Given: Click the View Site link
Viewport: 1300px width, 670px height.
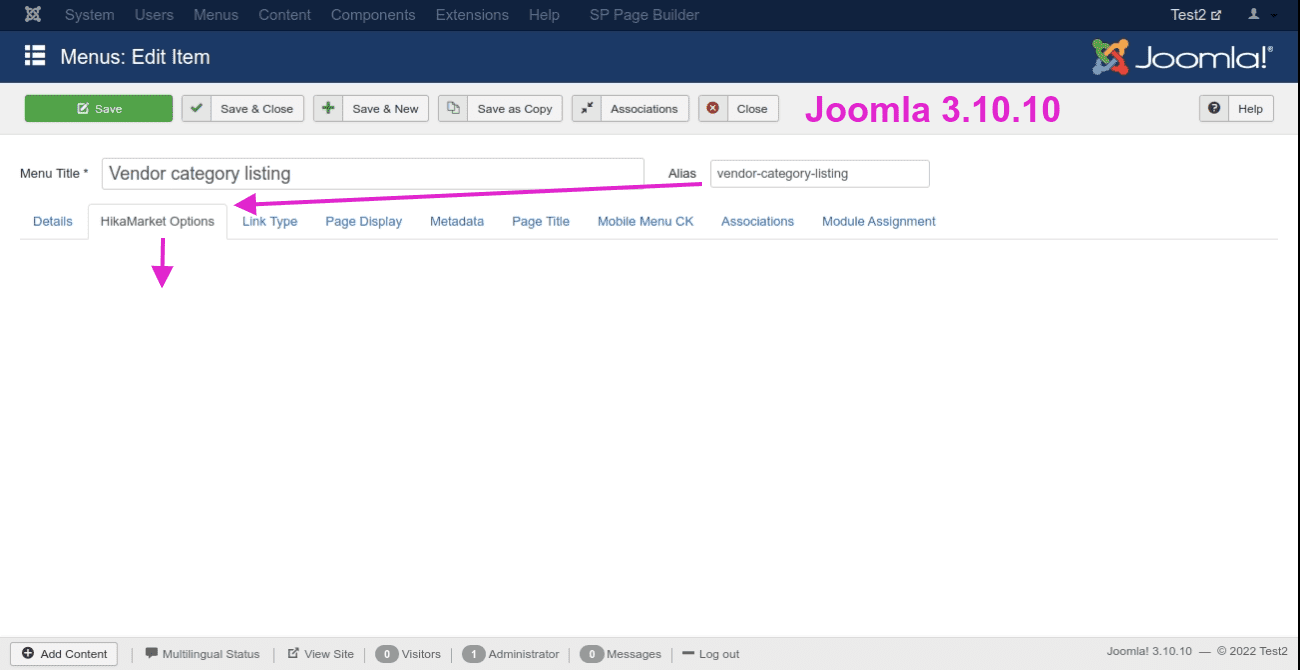Looking at the screenshot, I should (321, 654).
